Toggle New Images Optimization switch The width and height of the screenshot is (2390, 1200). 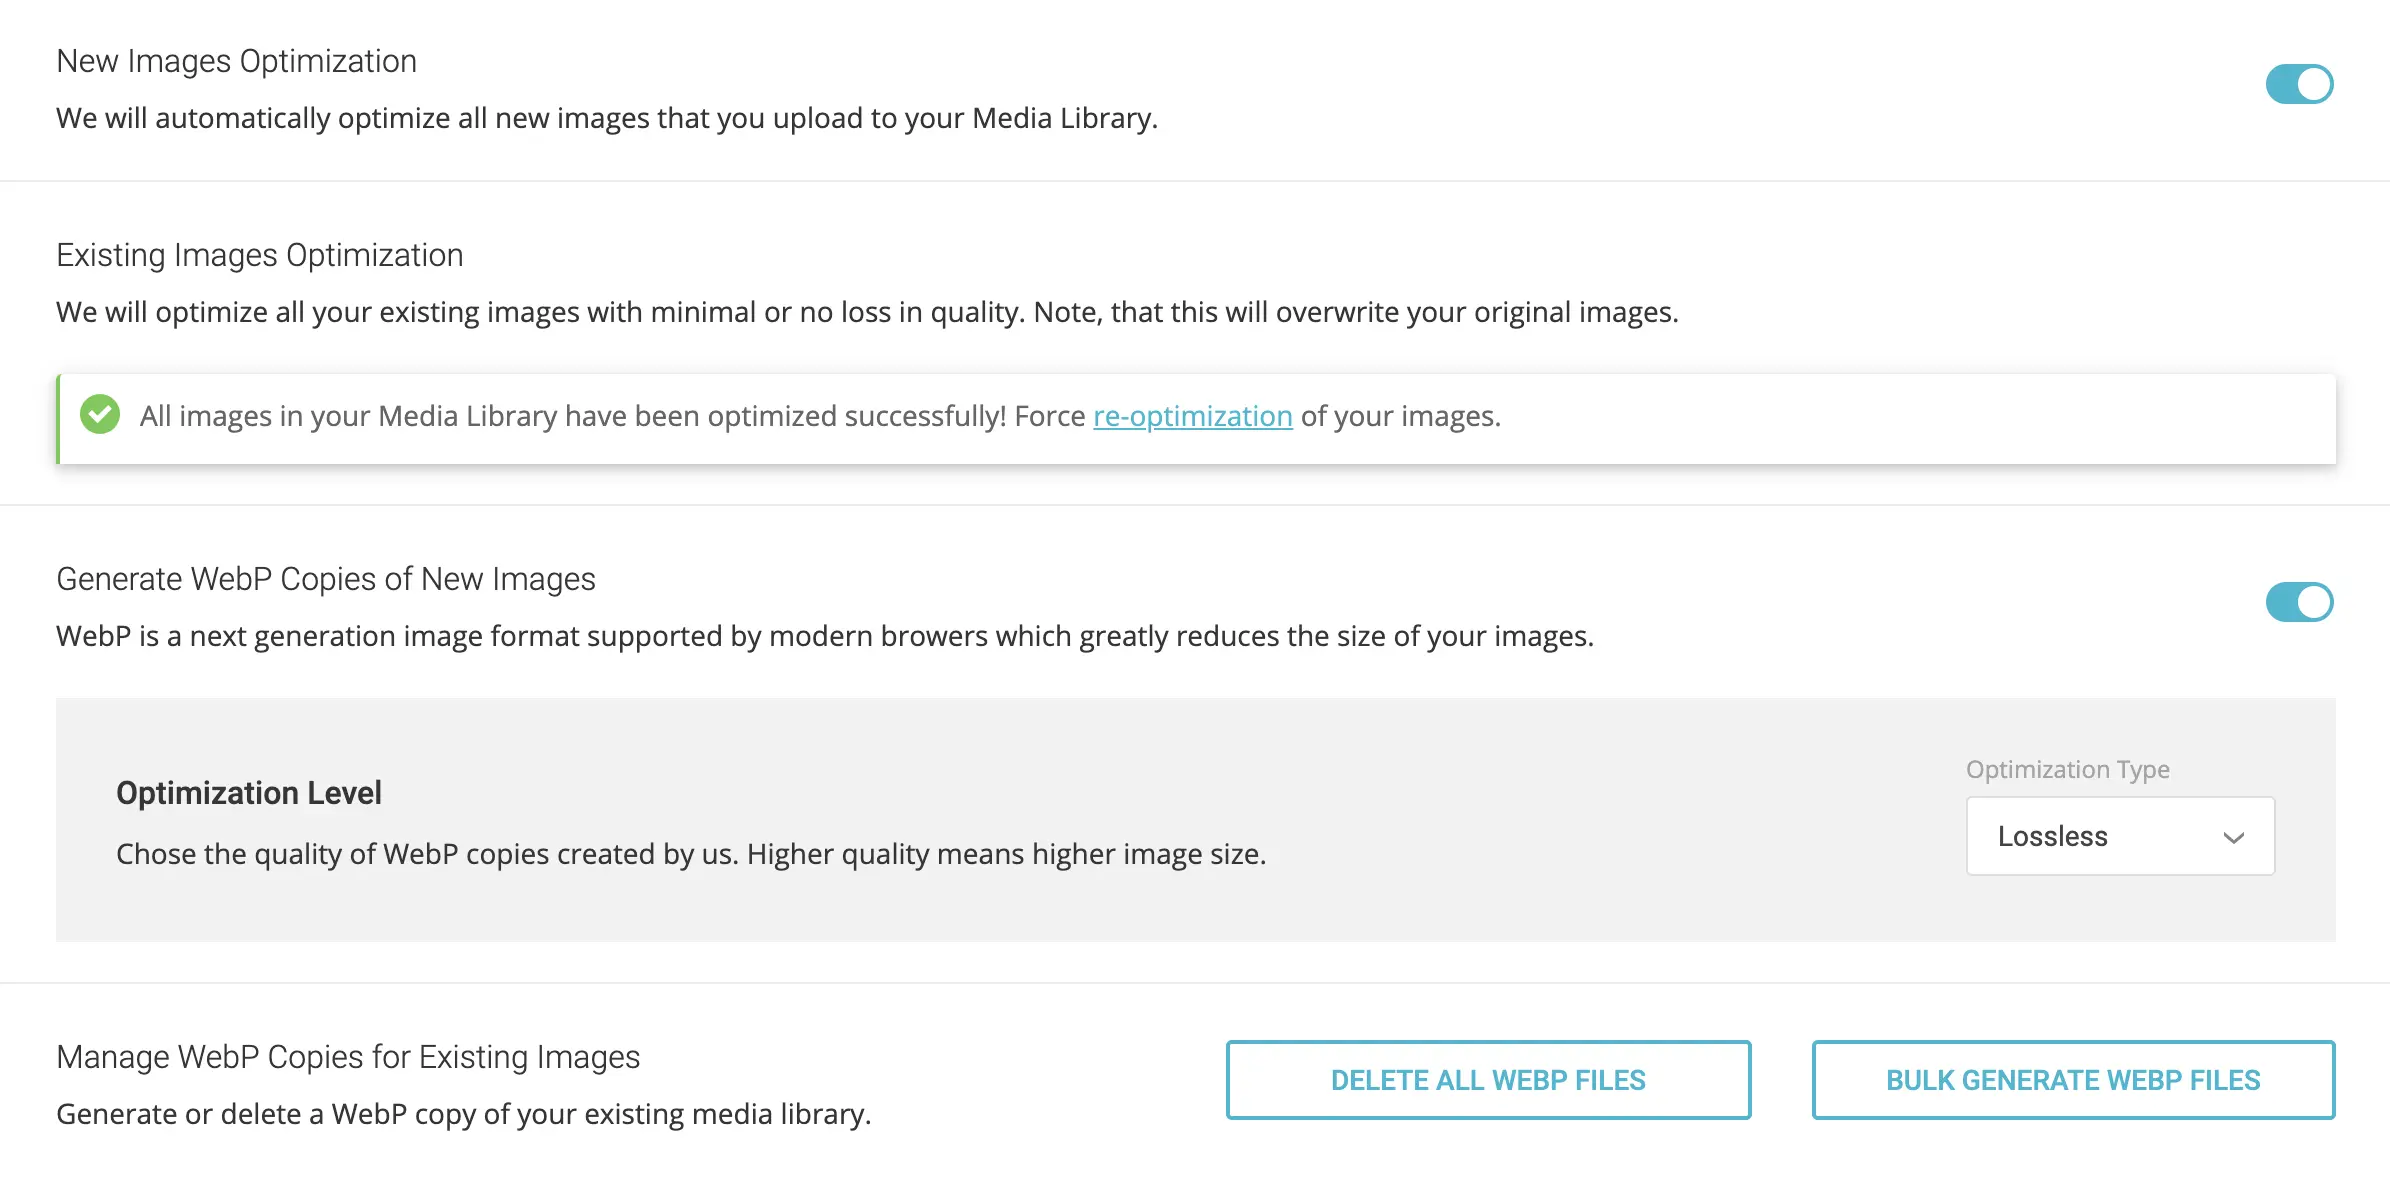tap(2299, 84)
